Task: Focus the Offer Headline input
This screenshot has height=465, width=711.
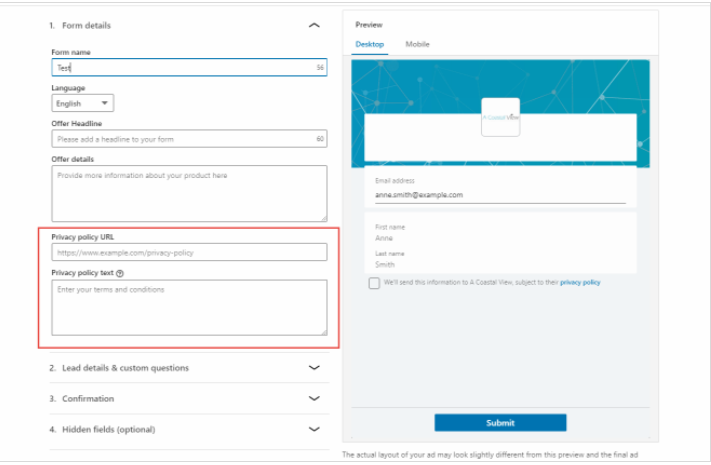Action: [x=180, y=139]
